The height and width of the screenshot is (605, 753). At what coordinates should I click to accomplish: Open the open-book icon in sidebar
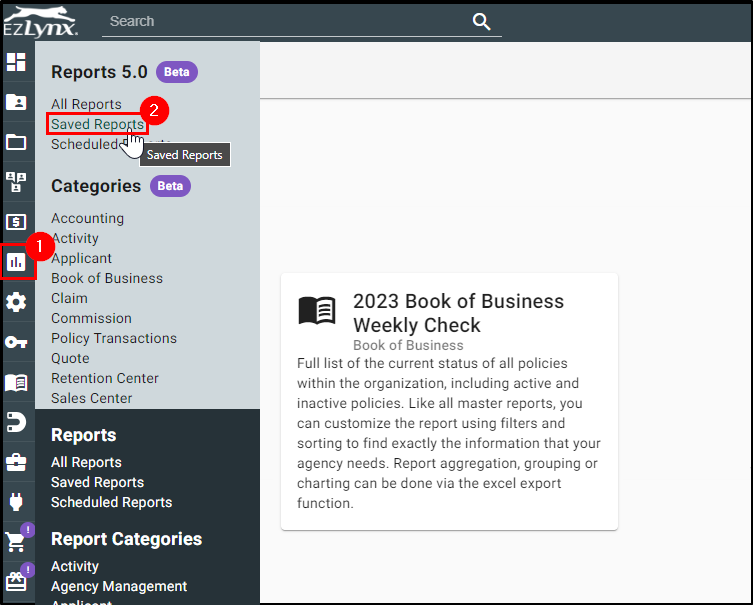tap(16, 382)
